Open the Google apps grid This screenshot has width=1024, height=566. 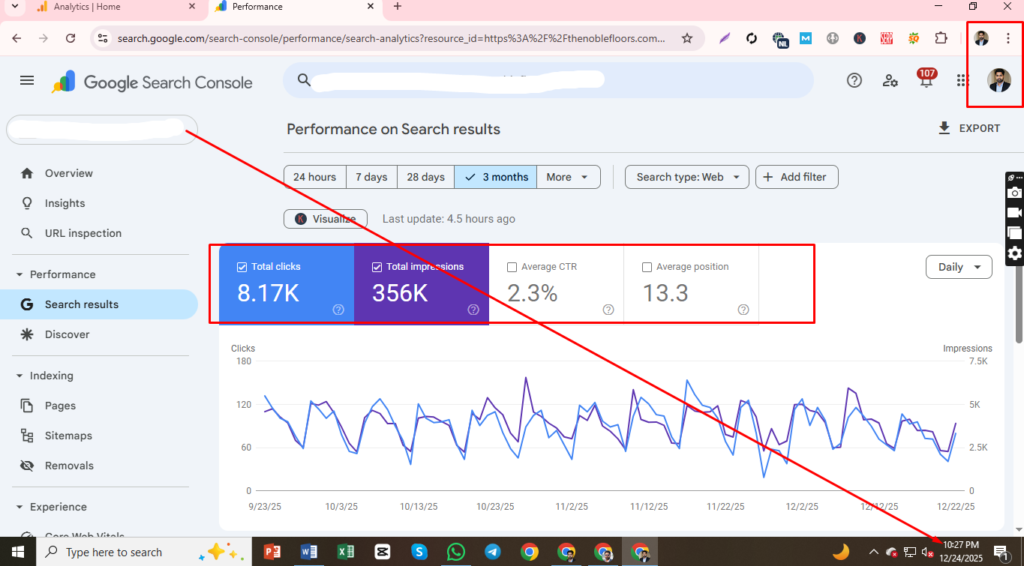pyautogui.click(x=962, y=80)
